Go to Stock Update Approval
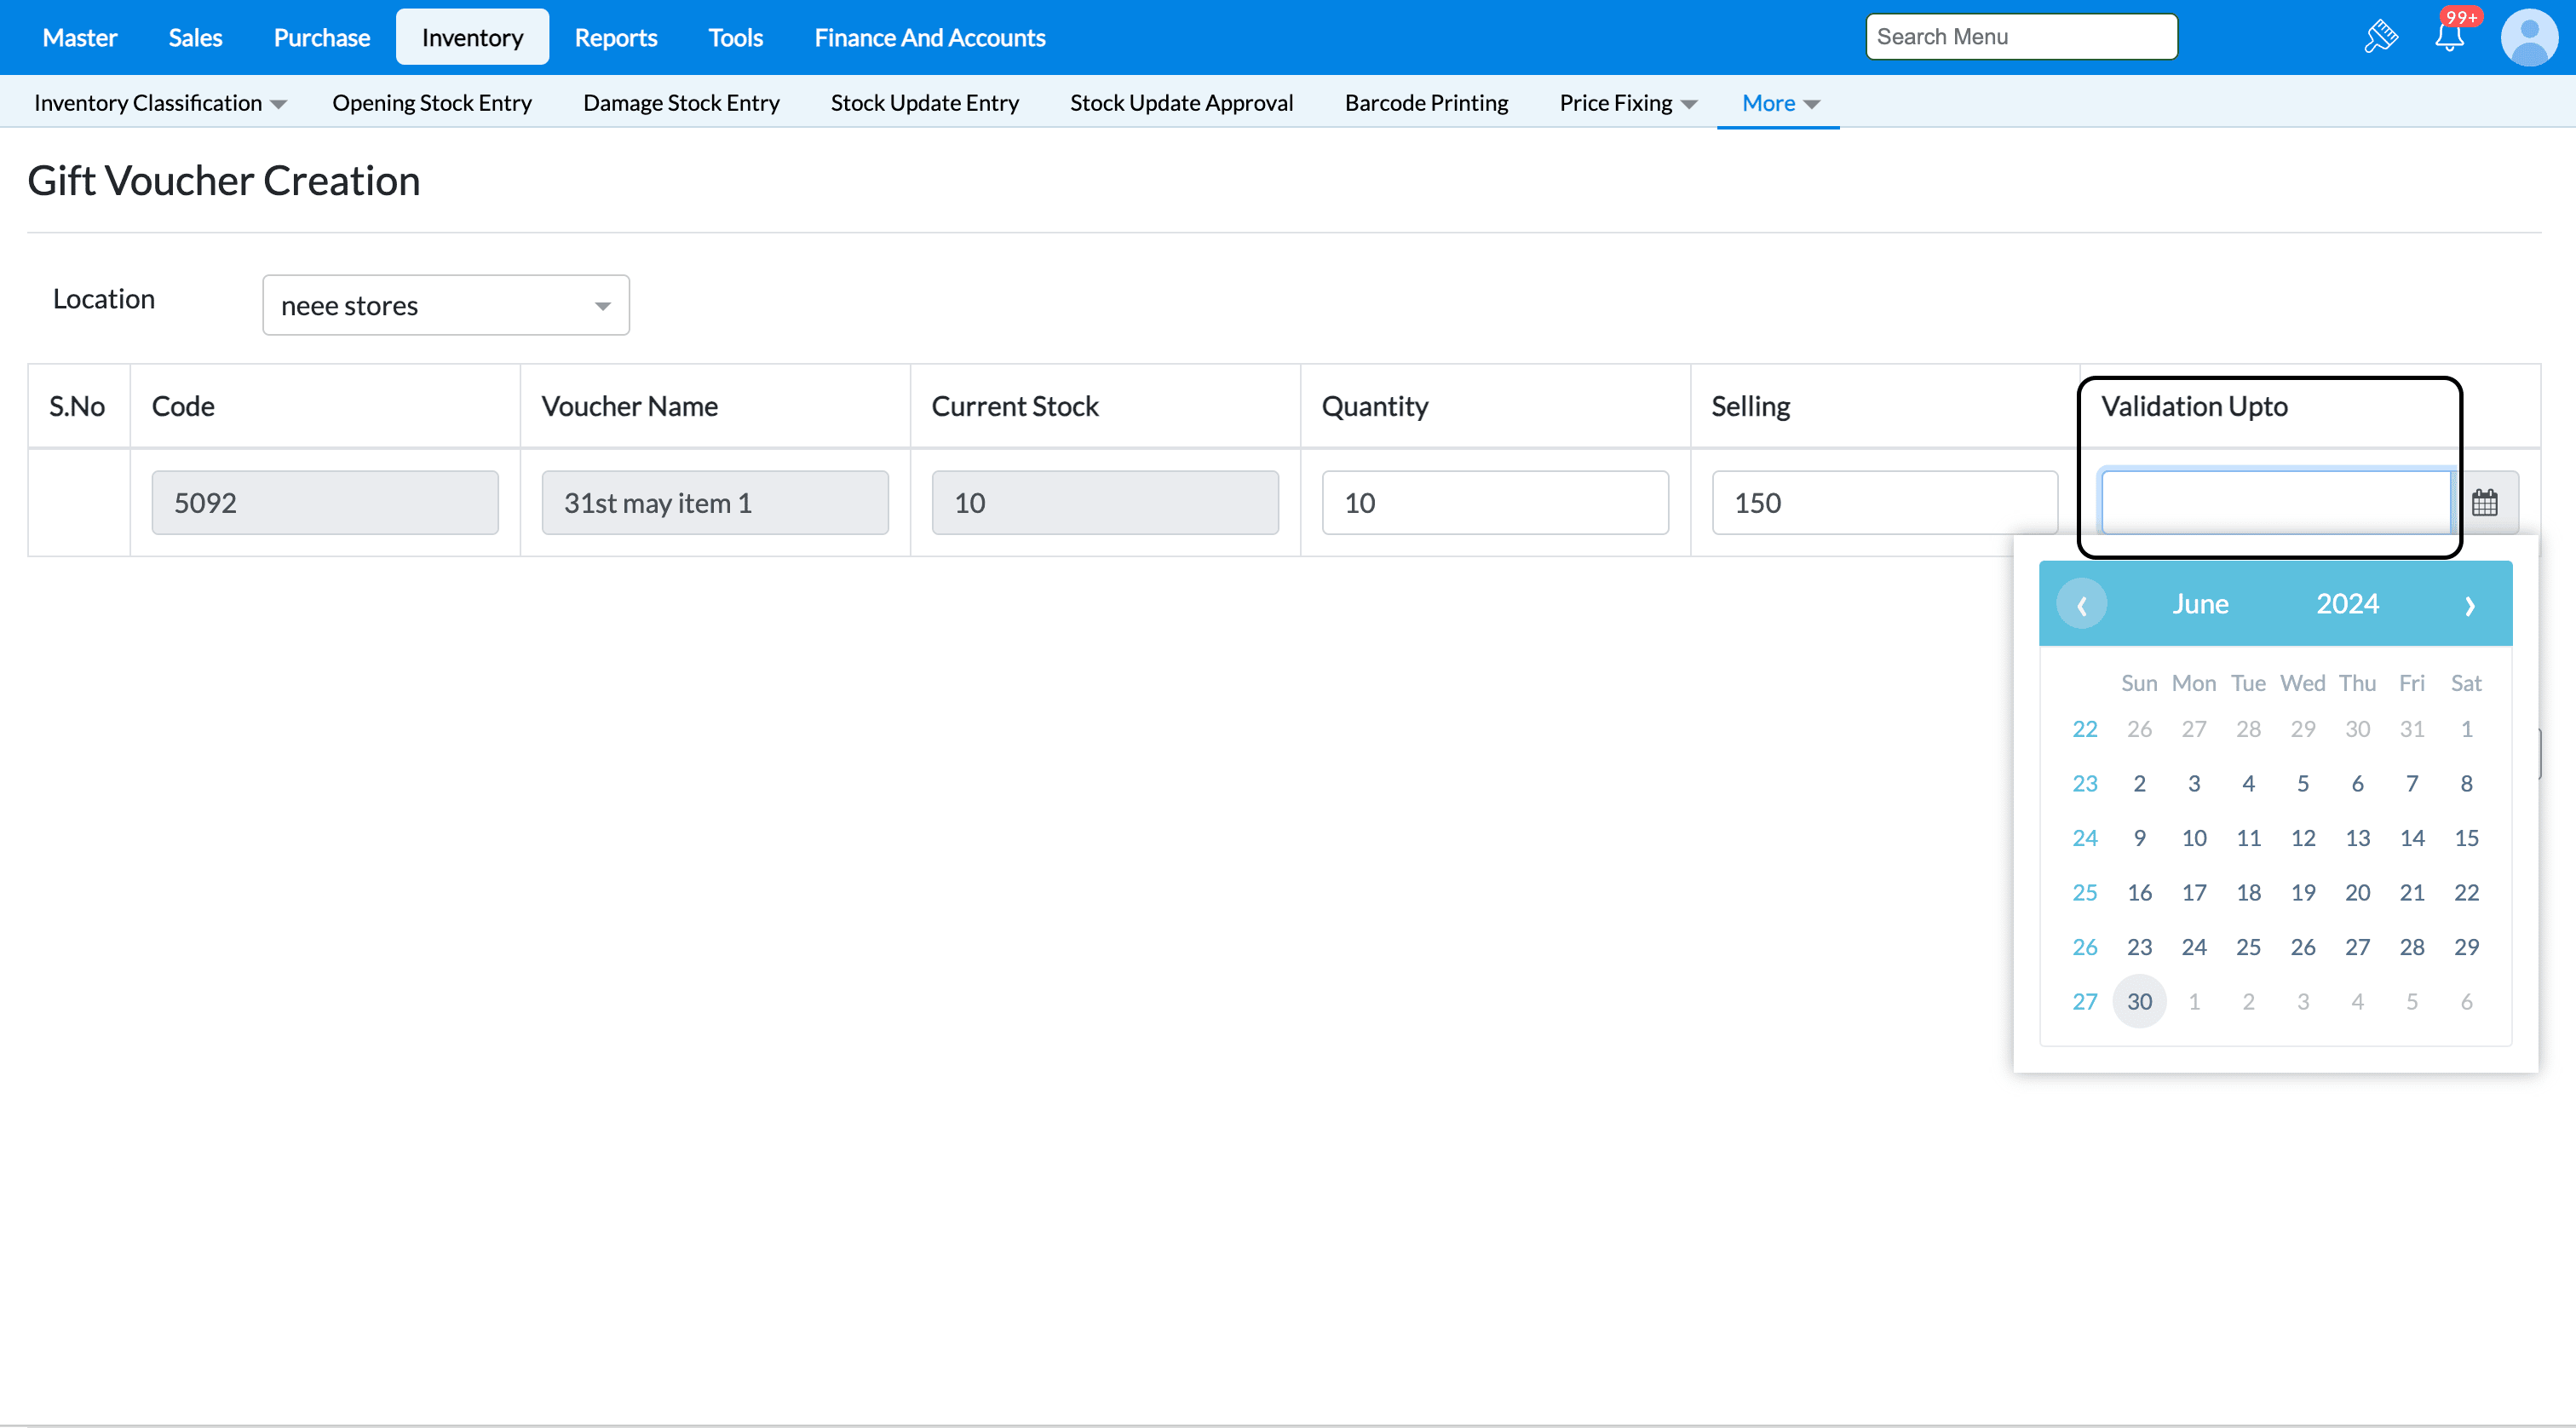 [x=1181, y=103]
